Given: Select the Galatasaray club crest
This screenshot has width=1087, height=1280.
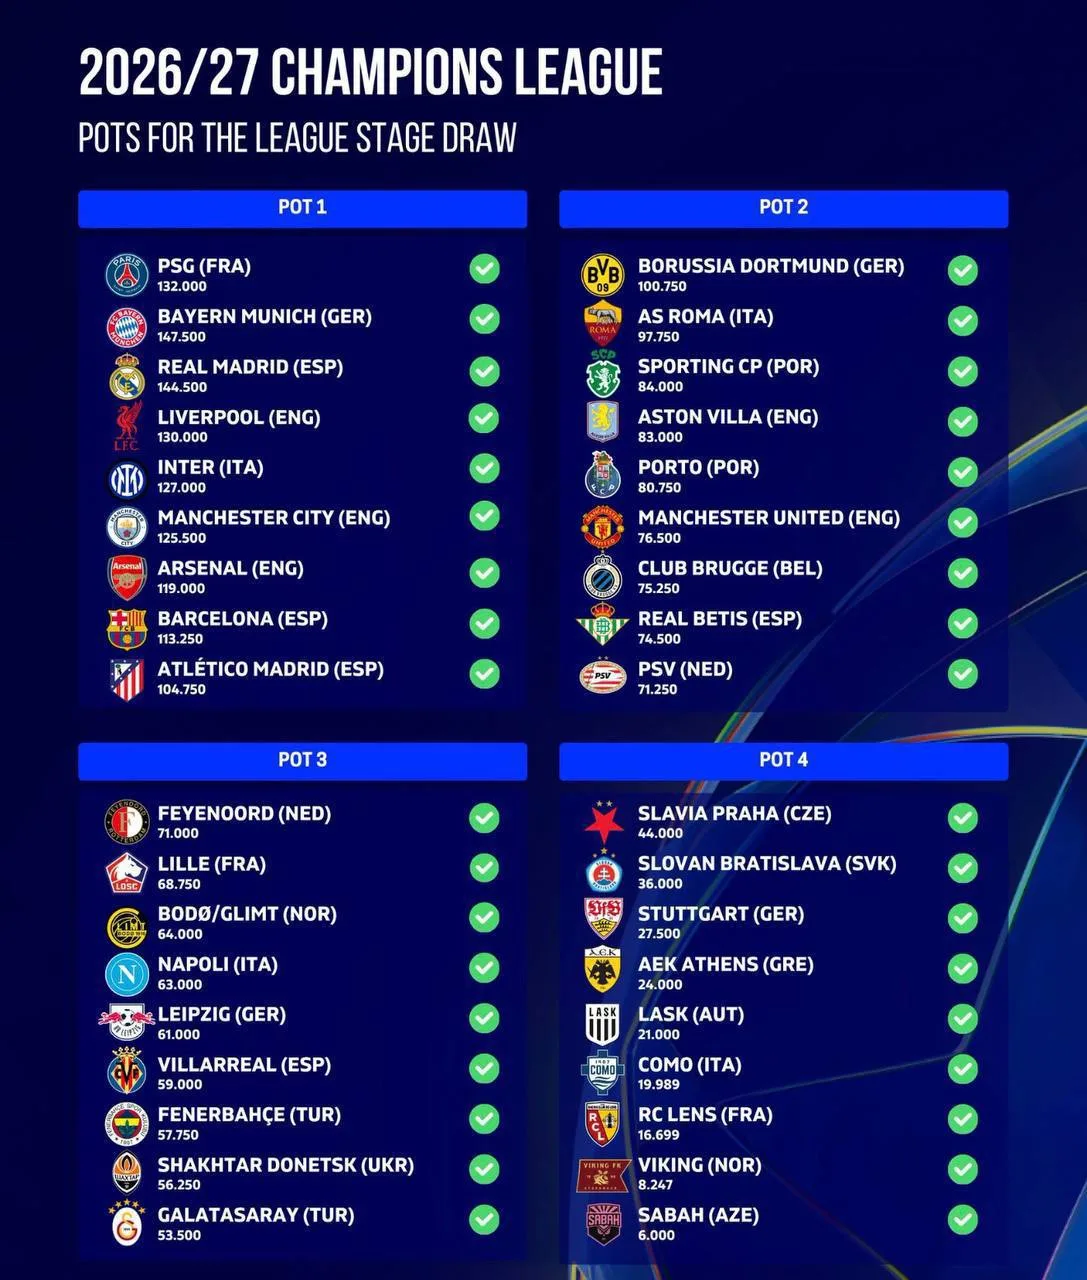Looking at the screenshot, I should [127, 1222].
